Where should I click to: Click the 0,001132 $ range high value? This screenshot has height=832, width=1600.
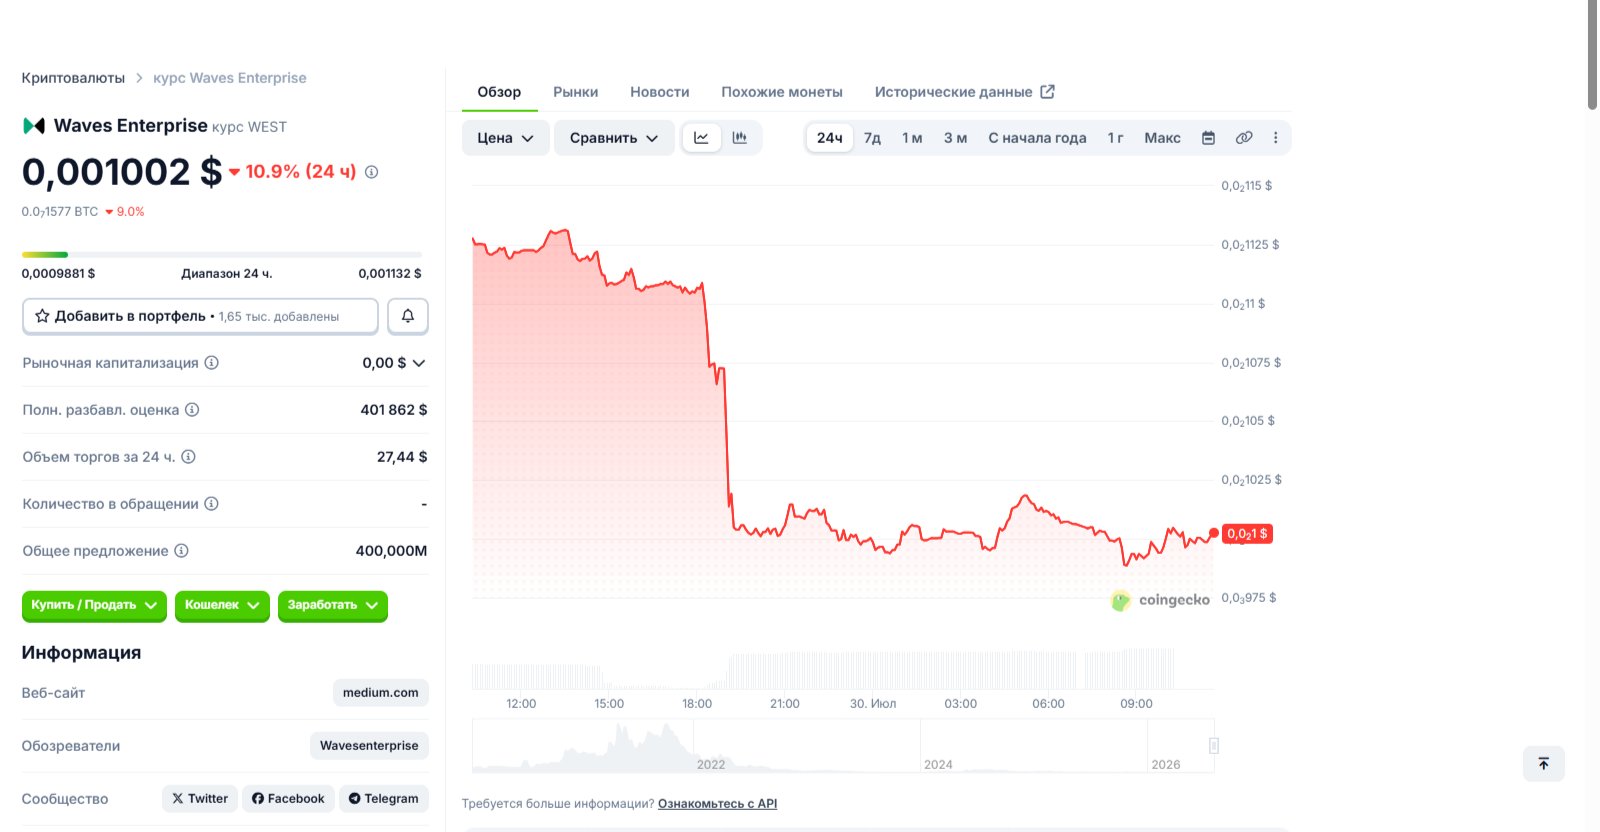click(390, 274)
